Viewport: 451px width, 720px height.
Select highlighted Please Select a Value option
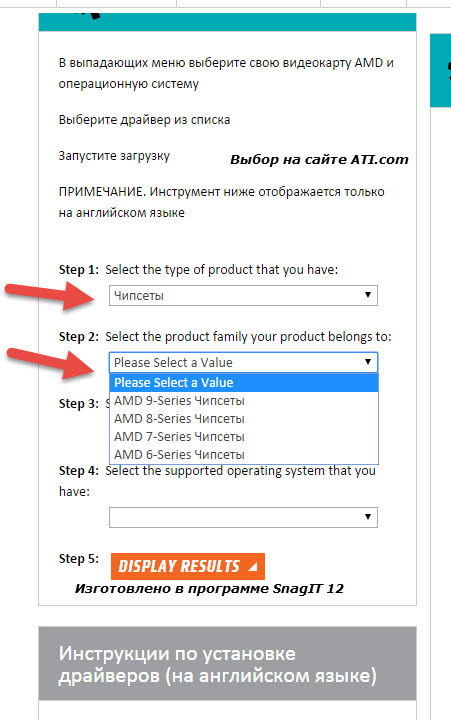point(243,382)
